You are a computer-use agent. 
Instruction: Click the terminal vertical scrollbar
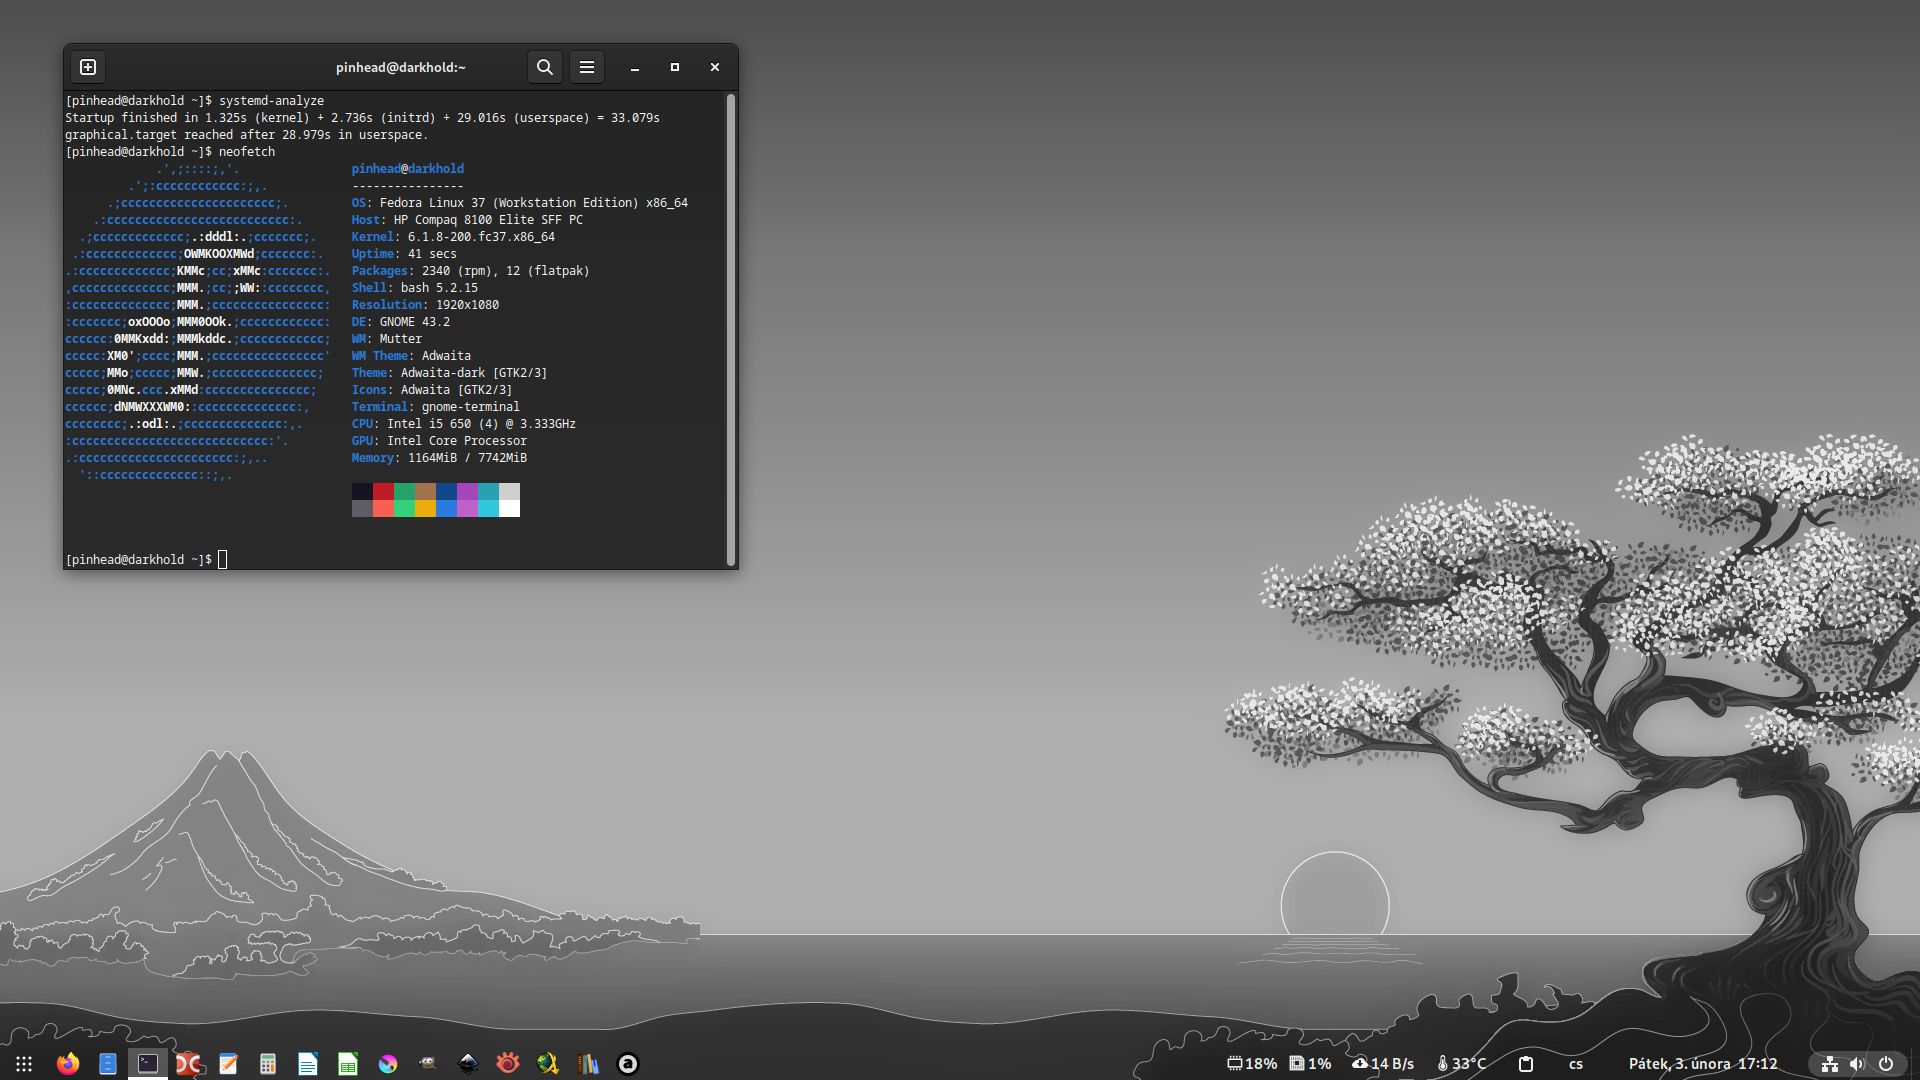pyautogui.click(x=731, y=330)
